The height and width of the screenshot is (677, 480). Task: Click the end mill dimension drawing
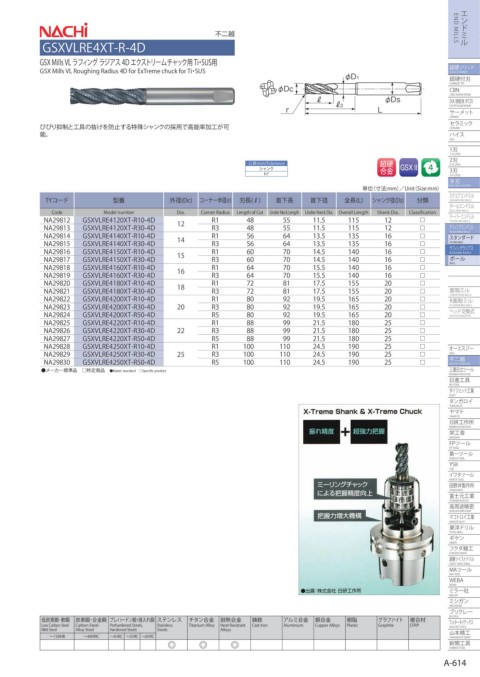341,94
